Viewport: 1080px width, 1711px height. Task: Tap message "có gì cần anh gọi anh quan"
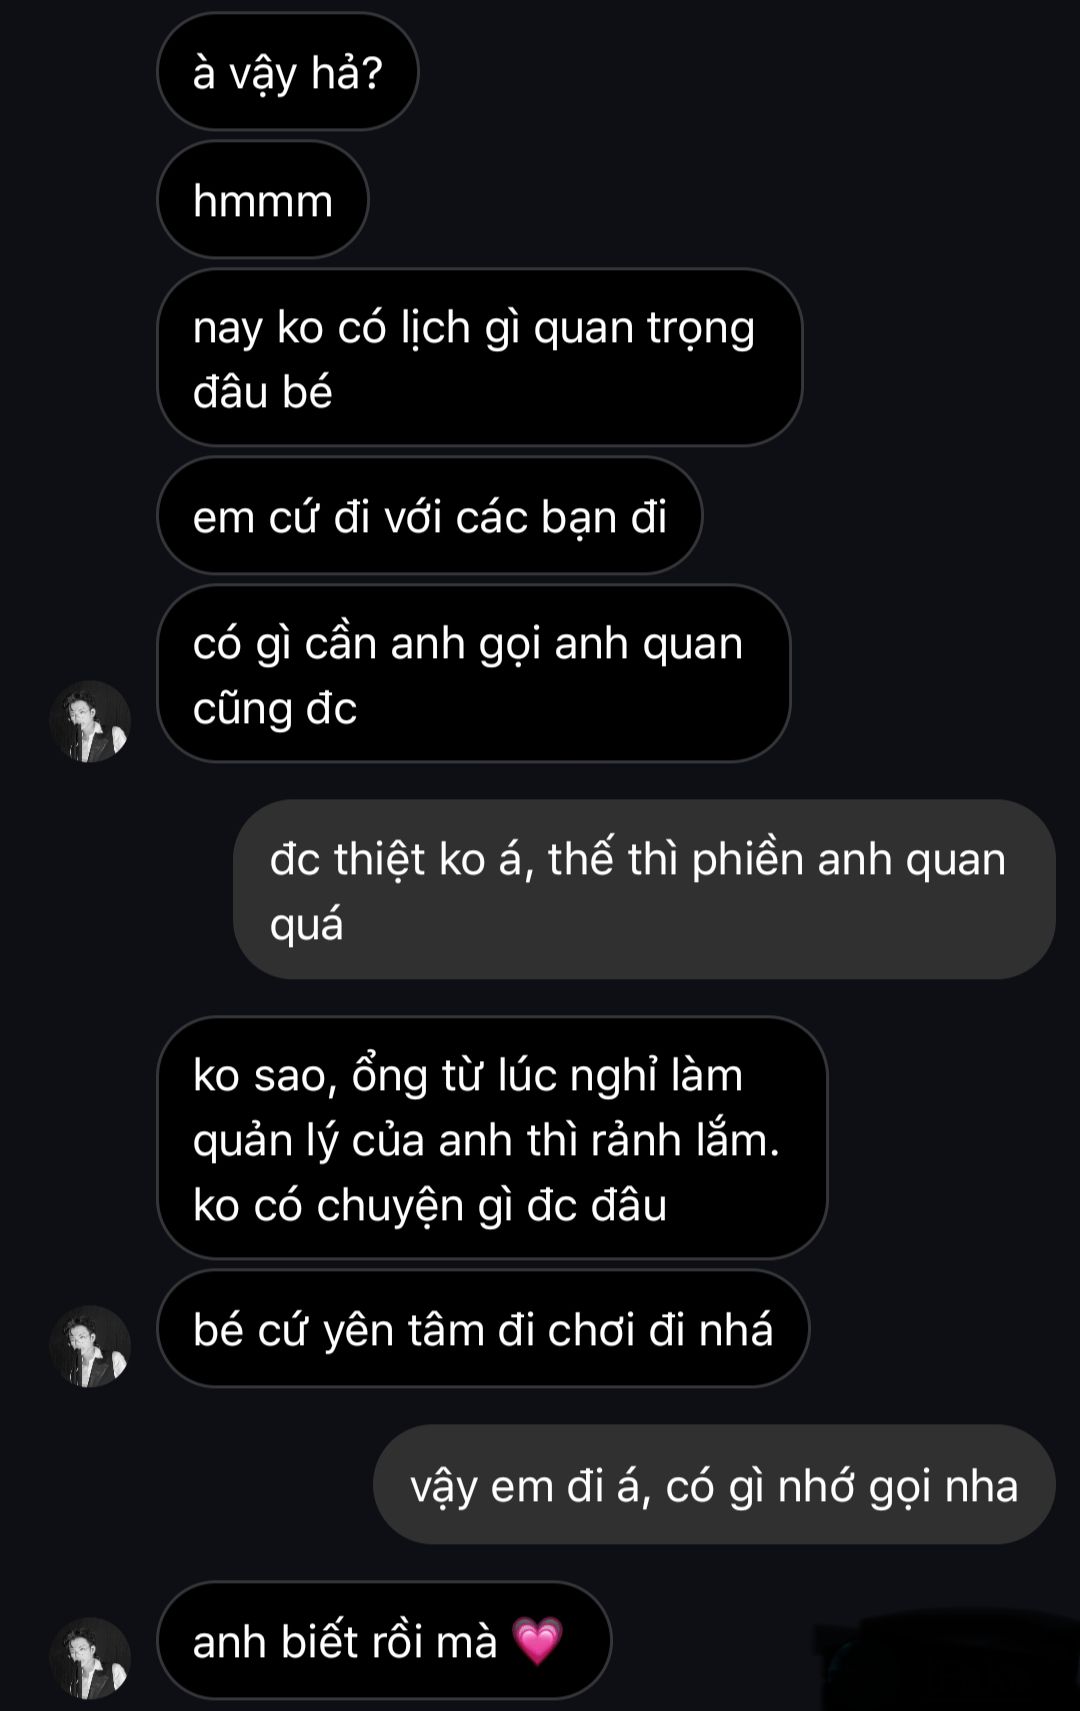click(x=473, y=673)
